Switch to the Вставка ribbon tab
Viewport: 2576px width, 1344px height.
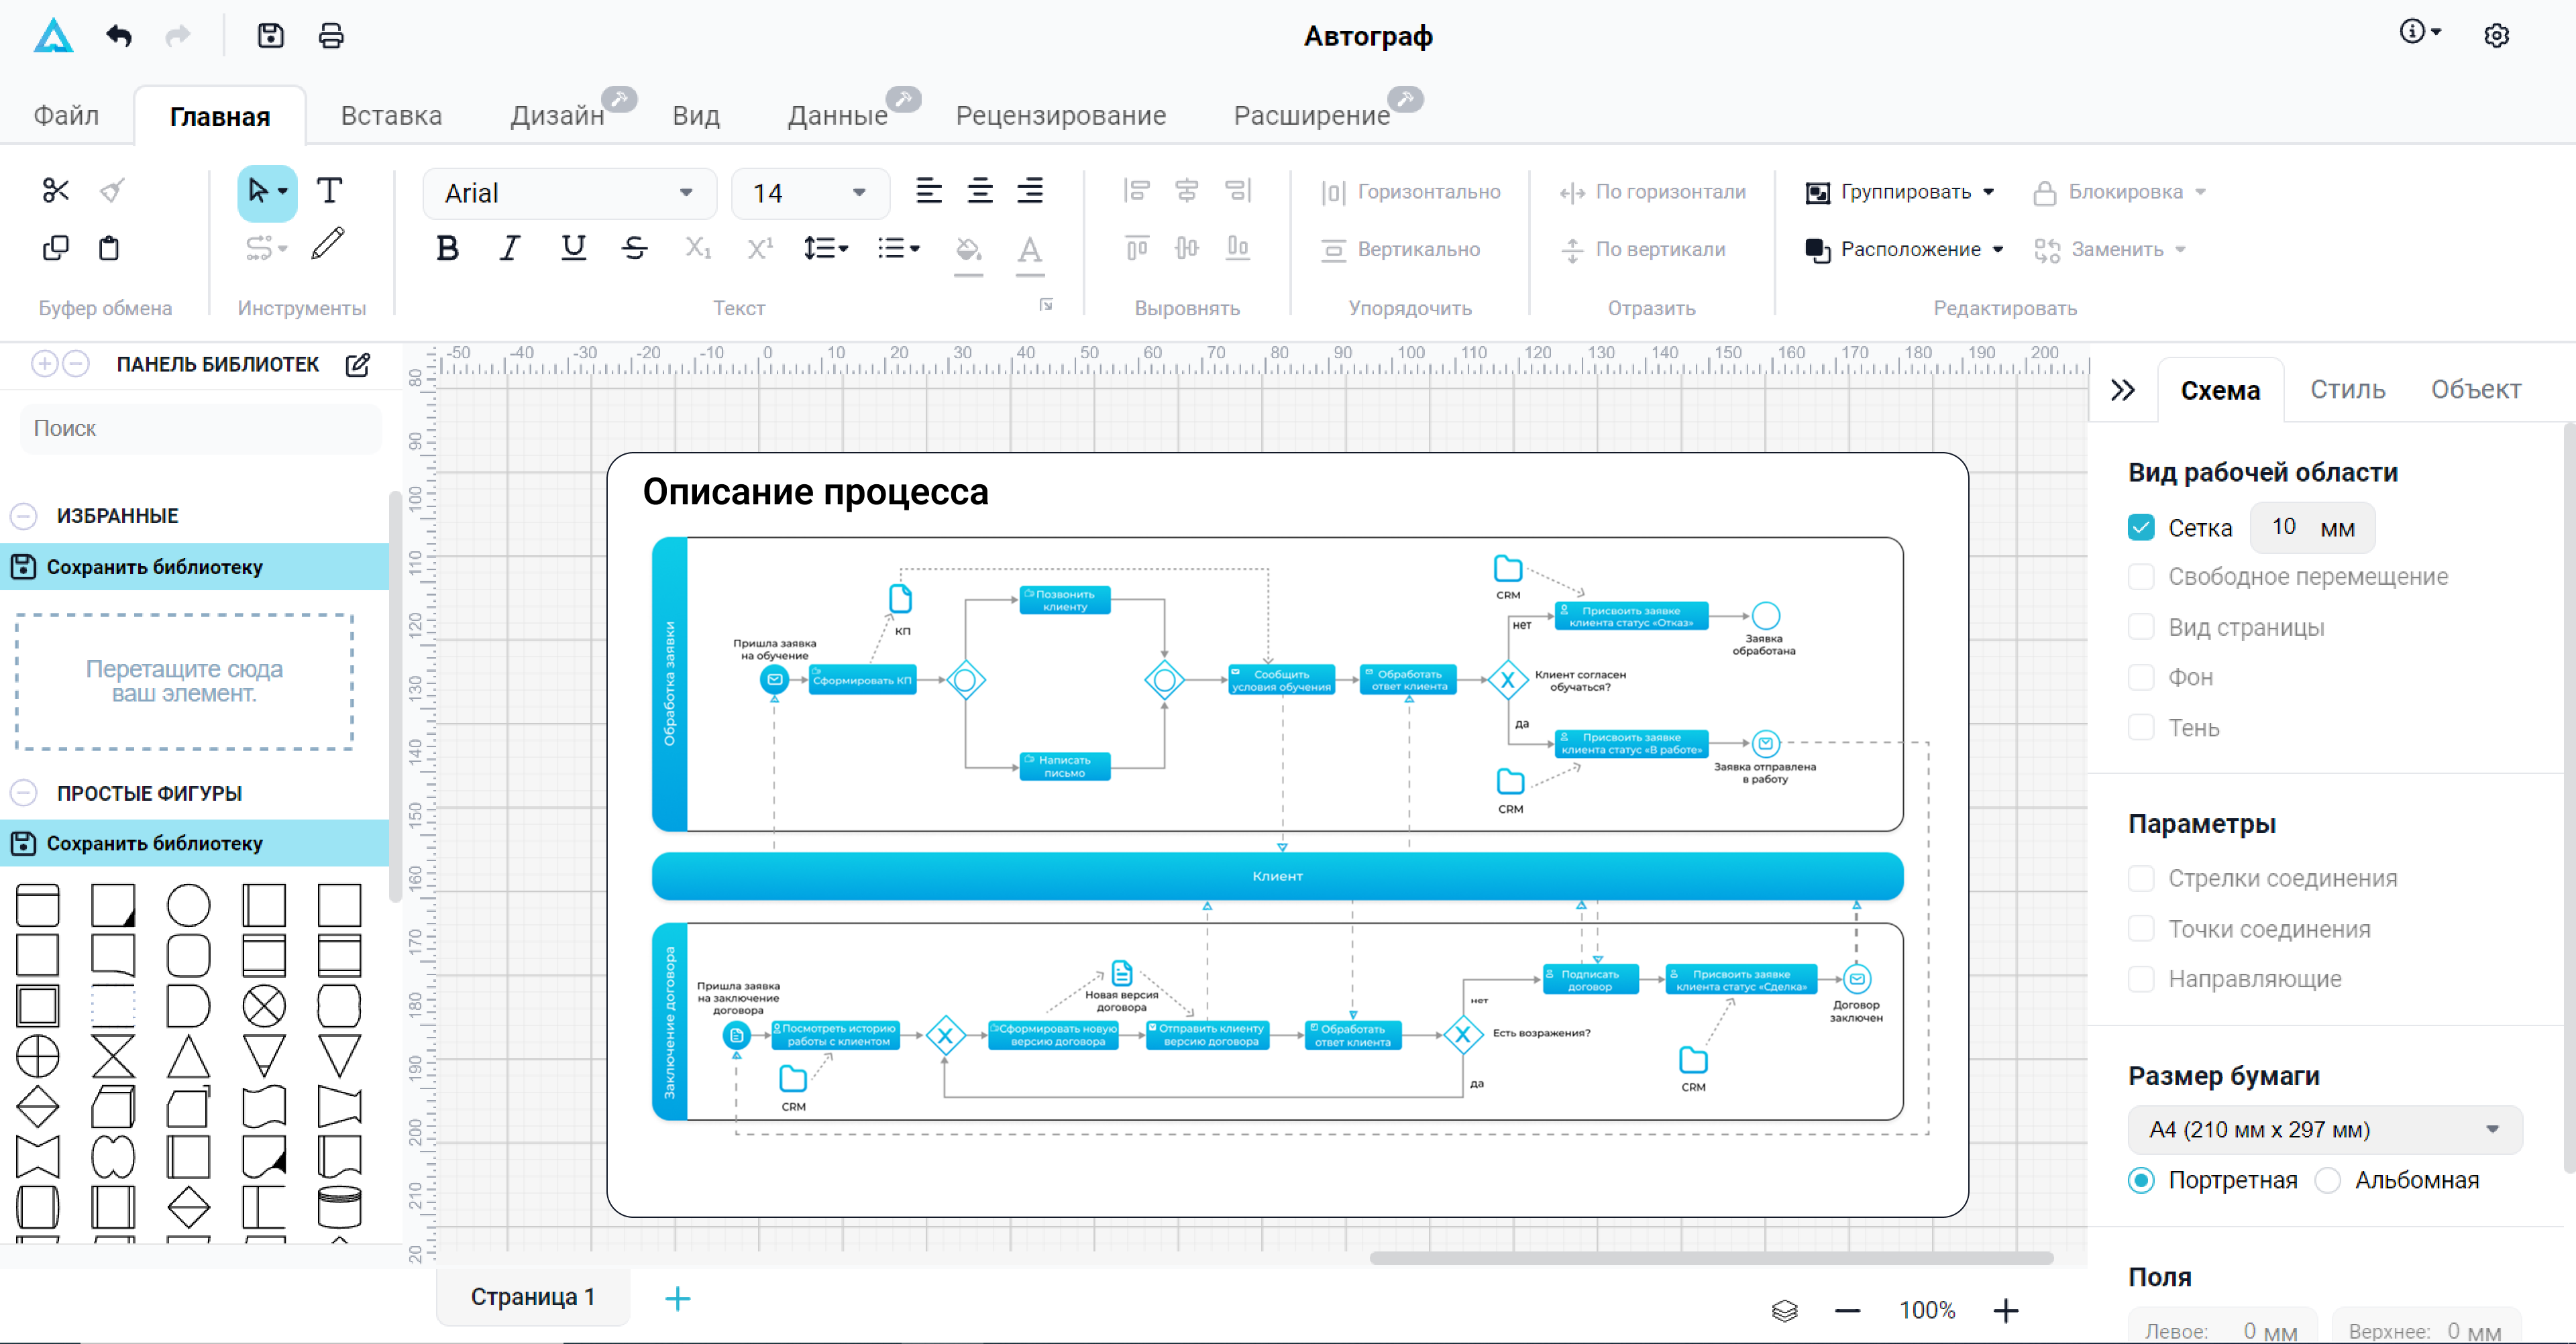tap(391, 116)
